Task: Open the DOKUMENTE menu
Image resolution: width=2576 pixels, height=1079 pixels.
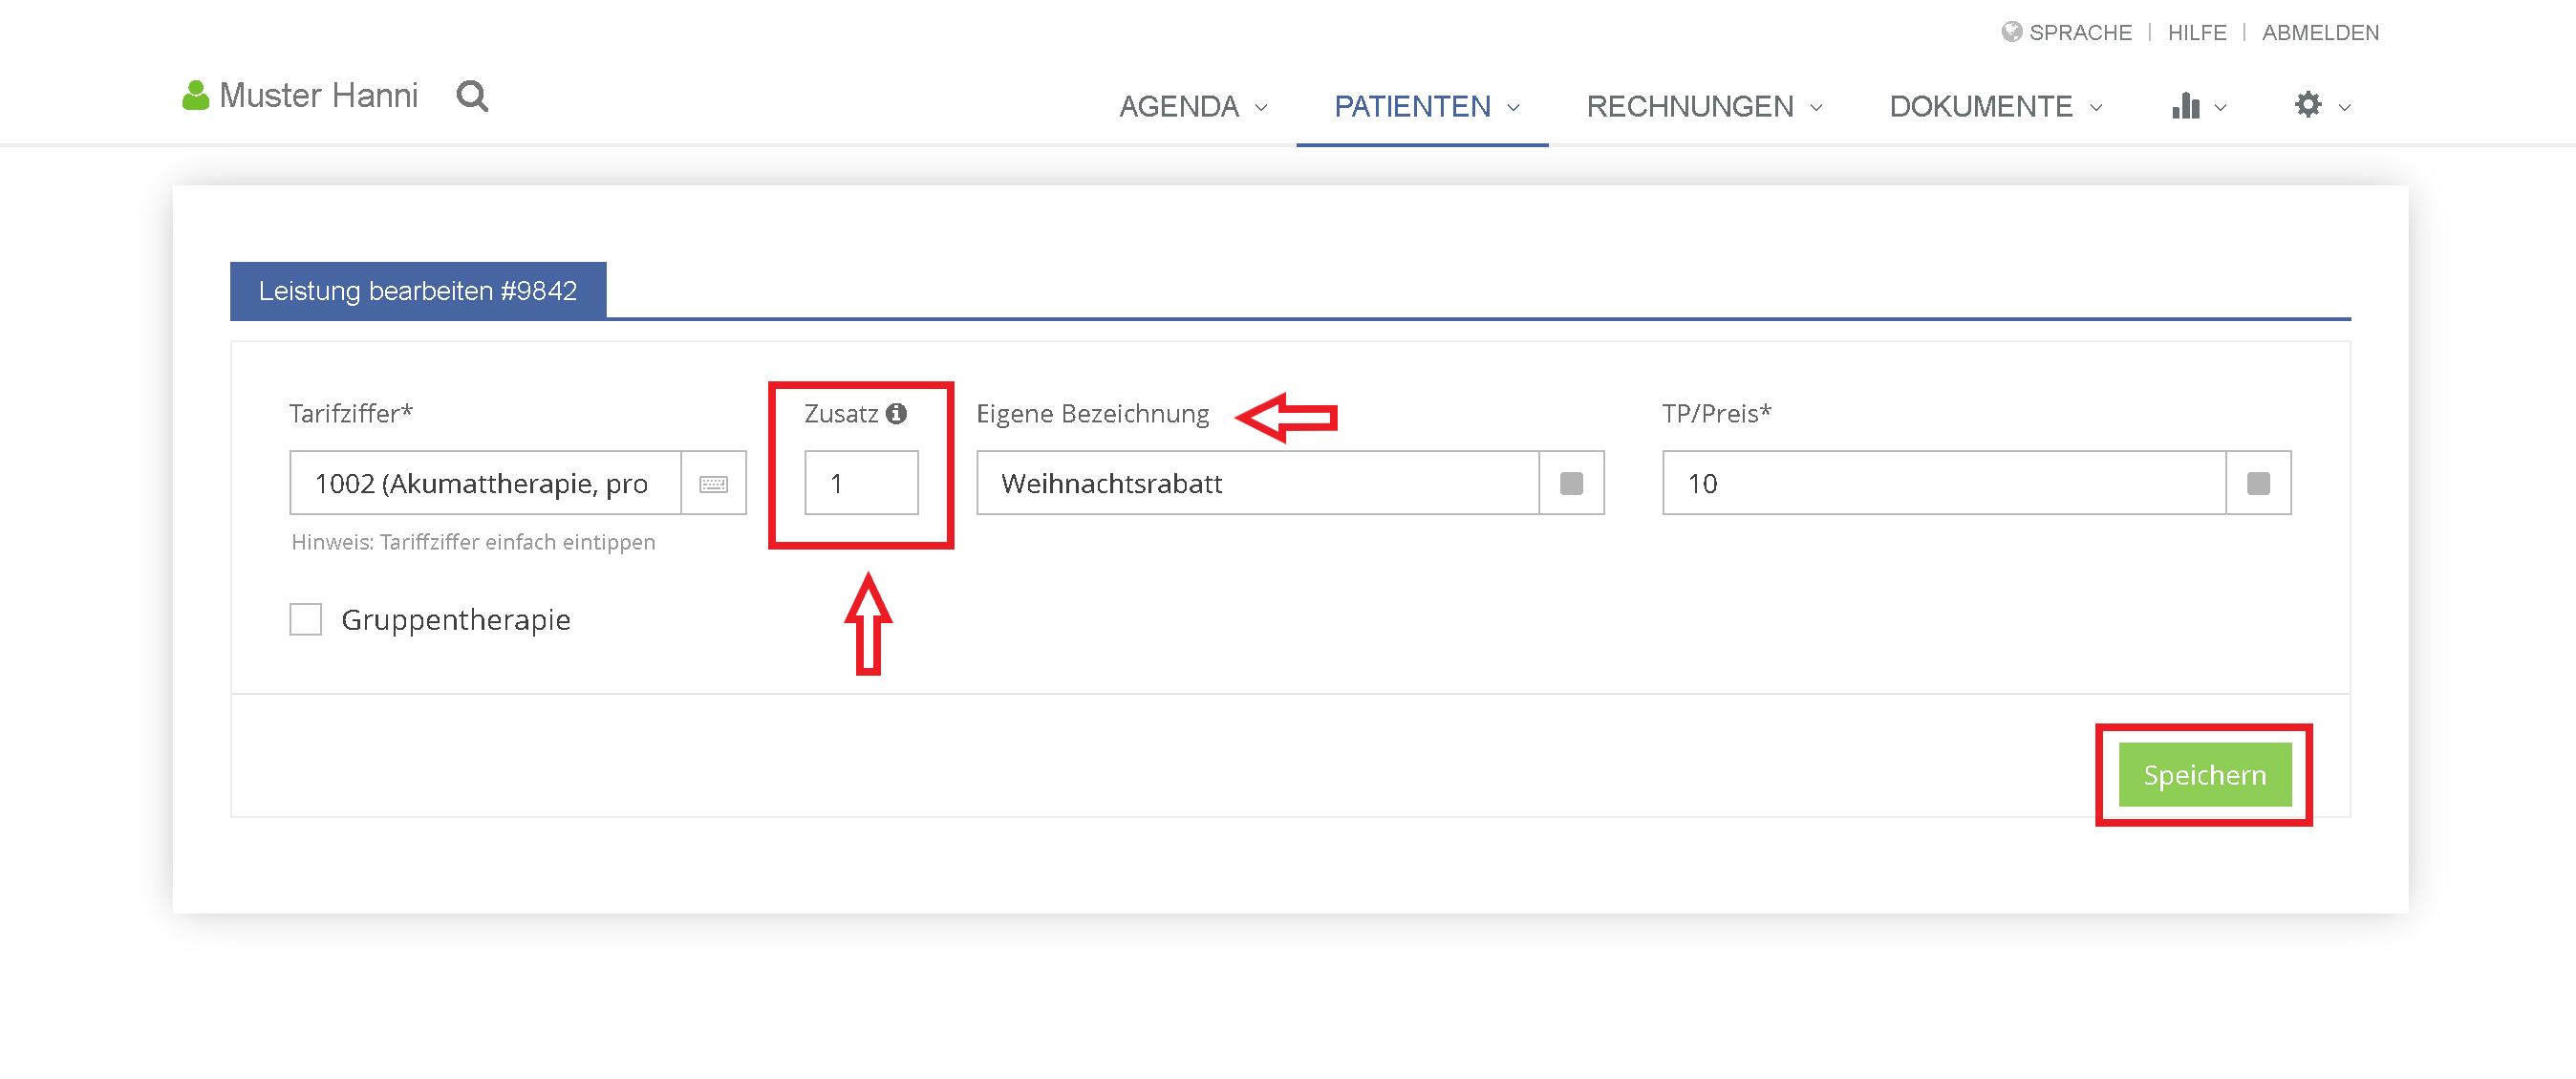Action: [1981, 106]
